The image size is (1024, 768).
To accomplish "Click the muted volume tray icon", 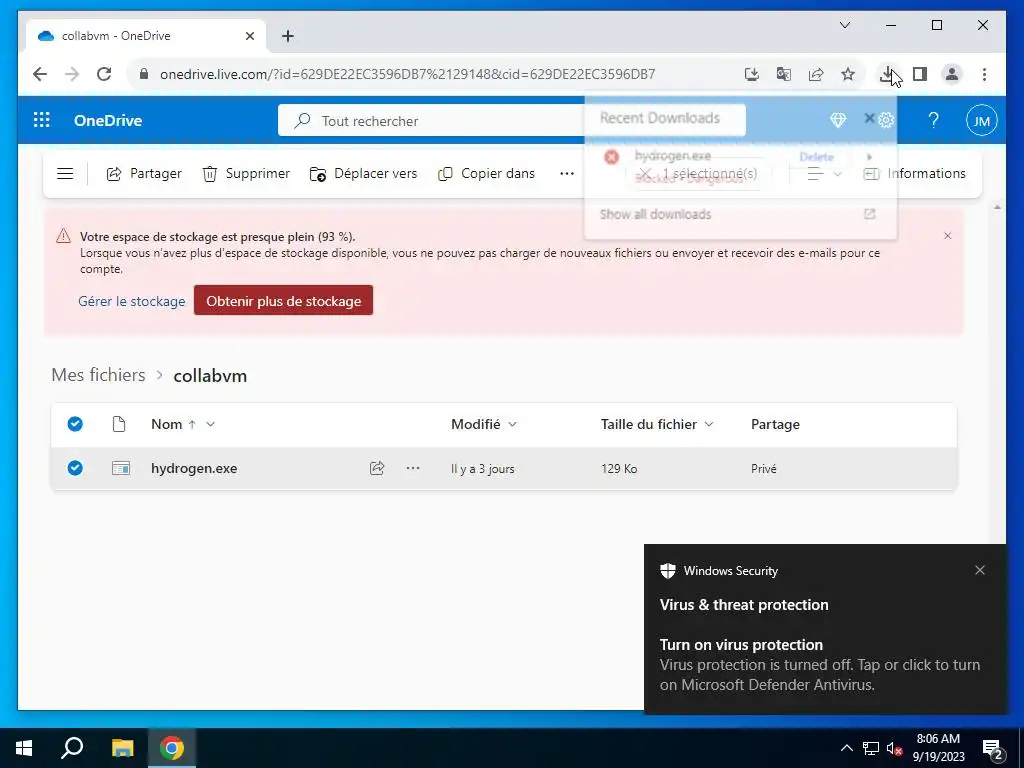I will pyautogui.click(x=894, y=749).
